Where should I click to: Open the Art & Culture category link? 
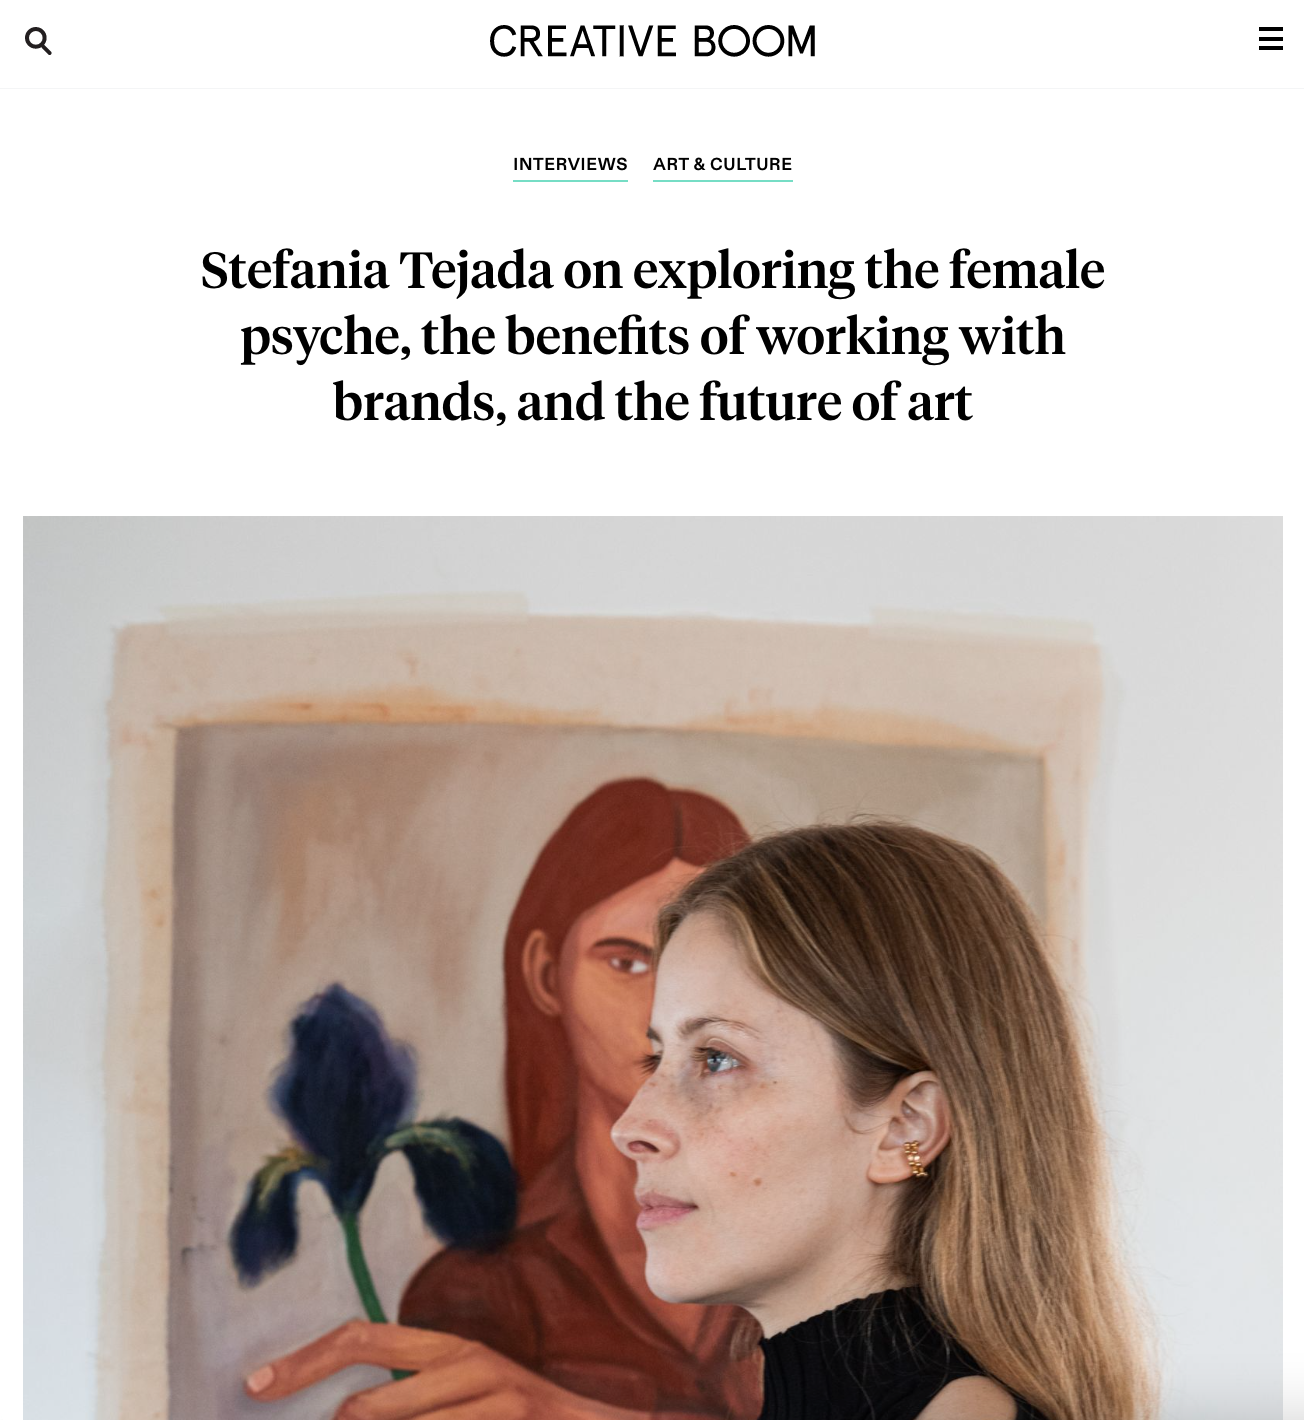click(x=722, y=164)
